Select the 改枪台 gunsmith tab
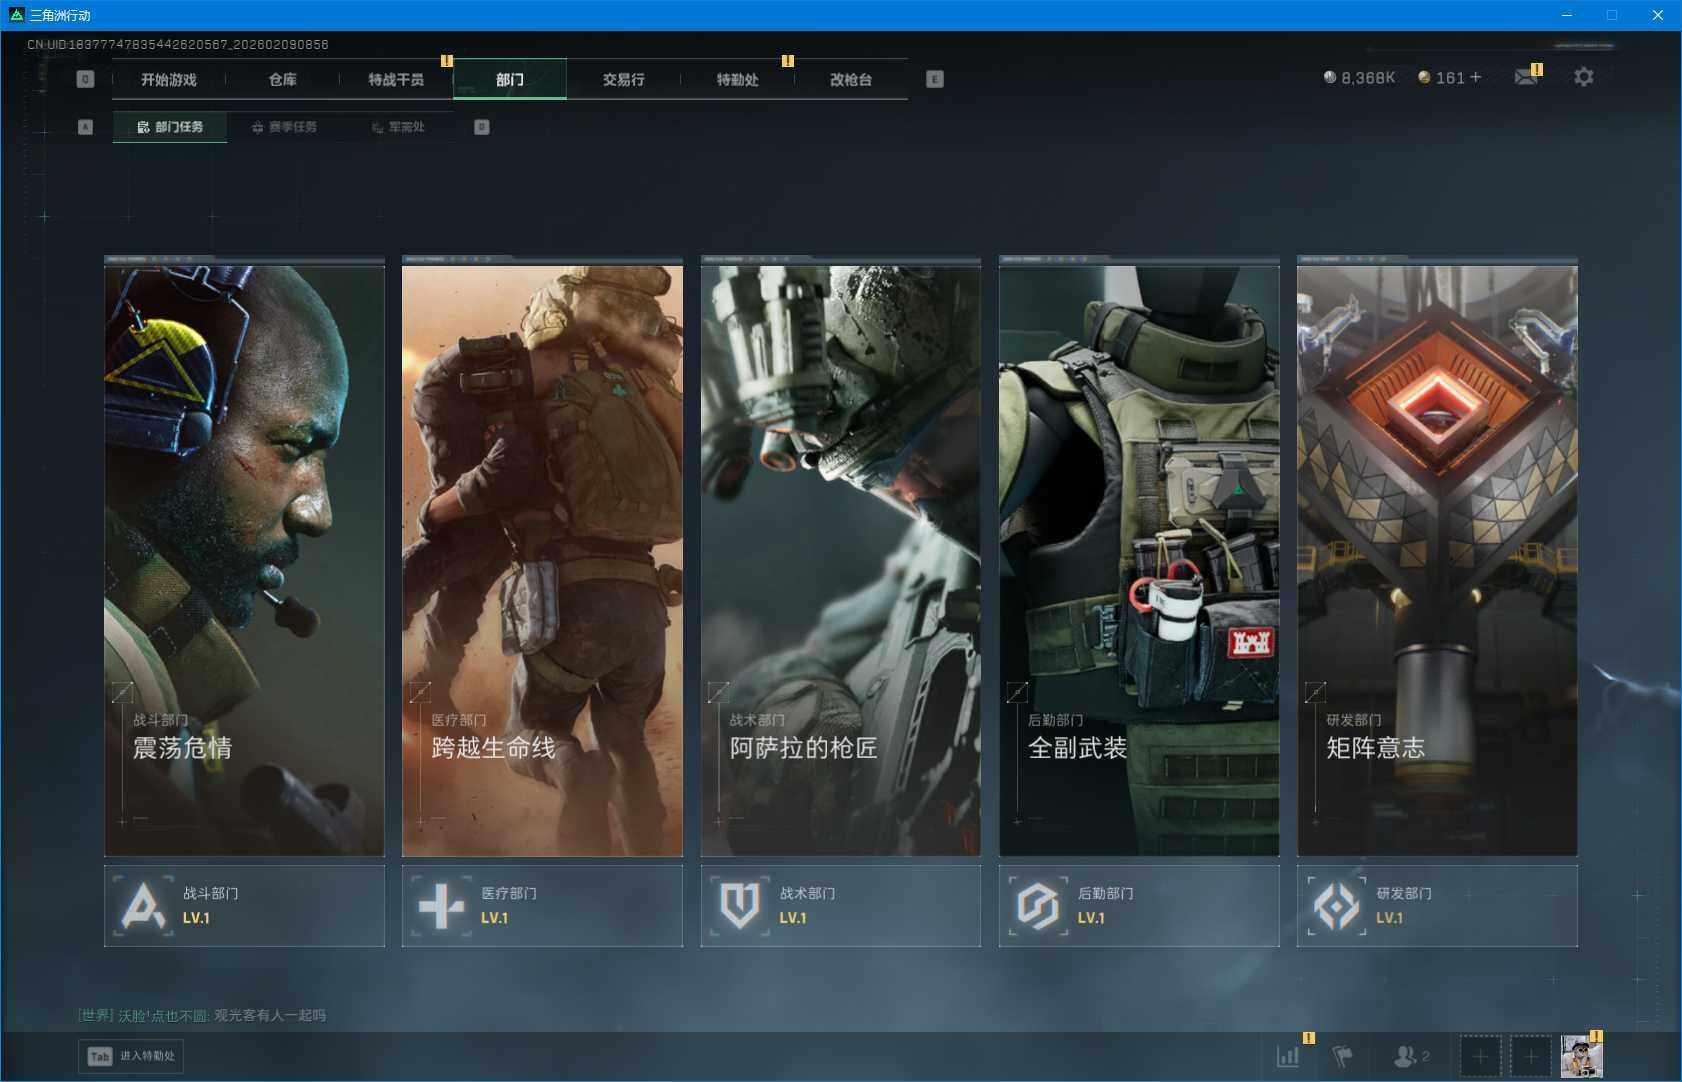1682x1082 pixels. point(851,80)
